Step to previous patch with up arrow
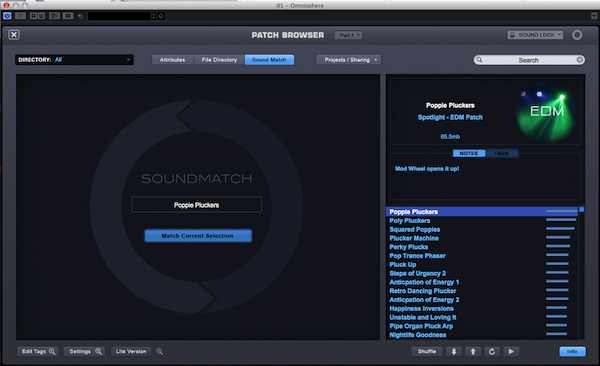This screenshot has width=600, height=366. pos(473,351)
